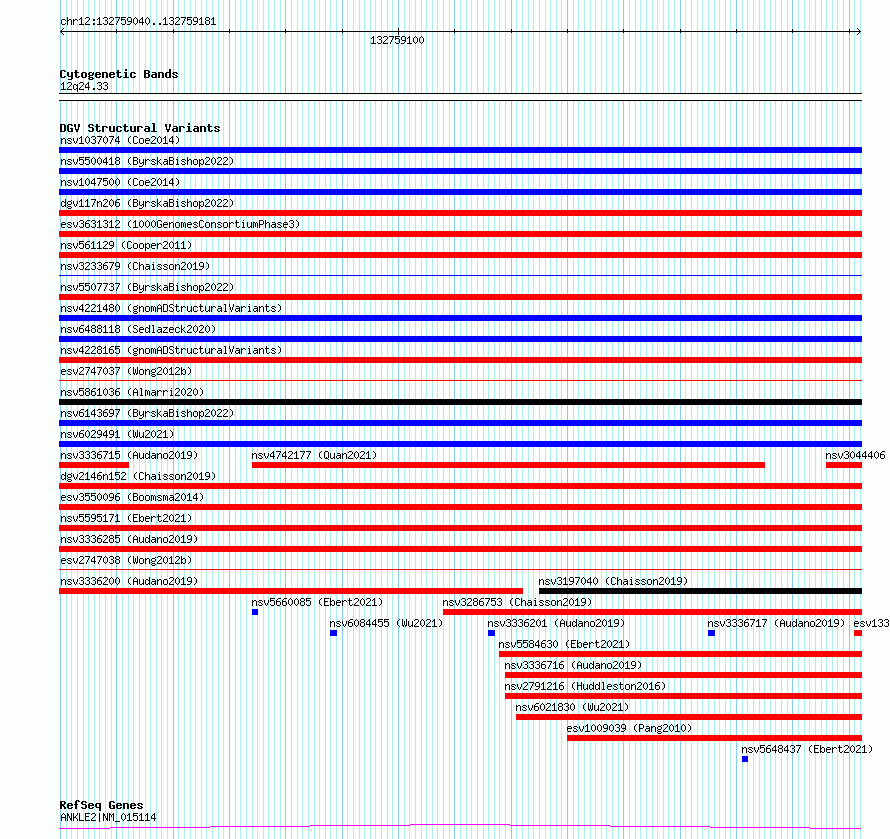Select the blue bar under nsv6029491

[460, 444]
